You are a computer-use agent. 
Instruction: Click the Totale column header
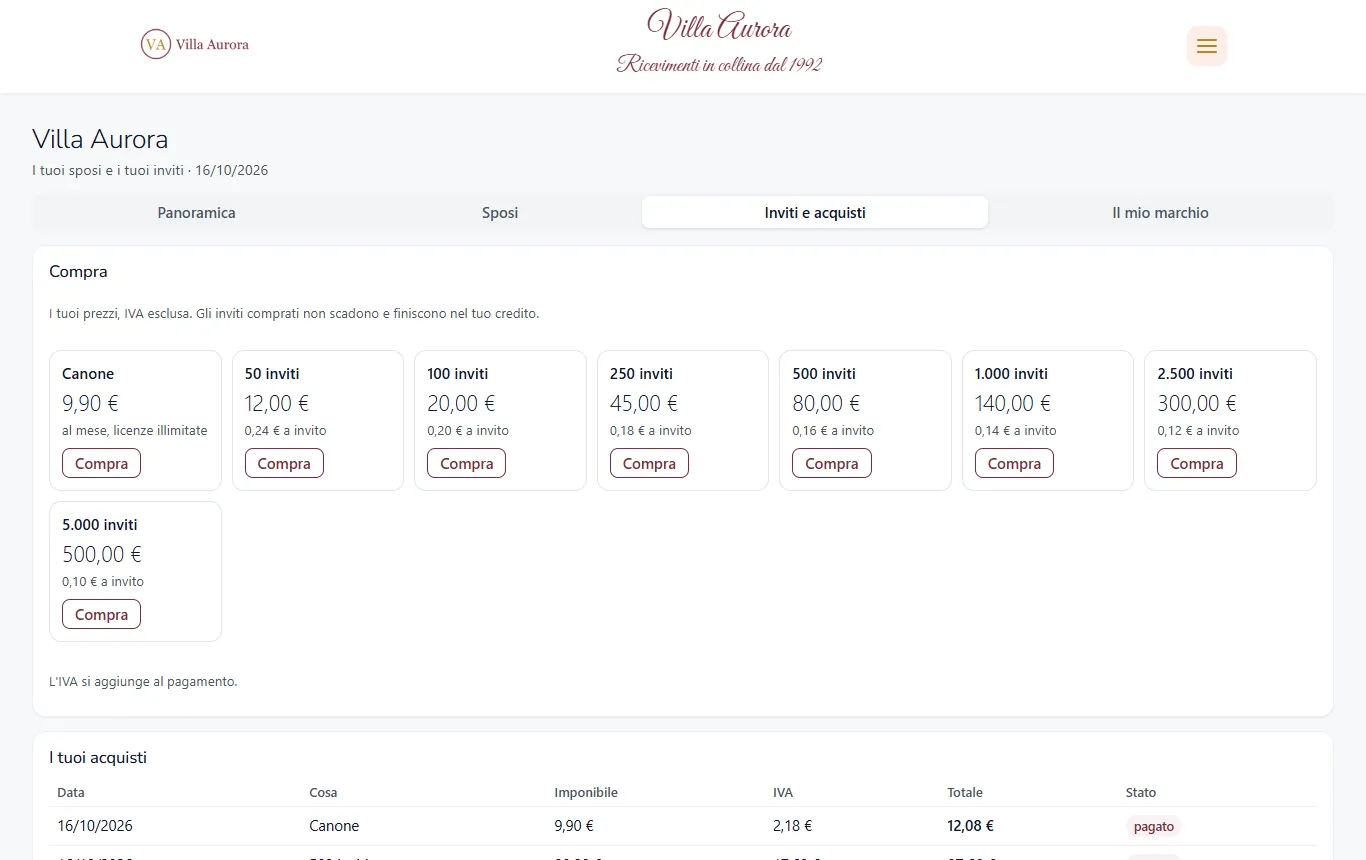965,793
